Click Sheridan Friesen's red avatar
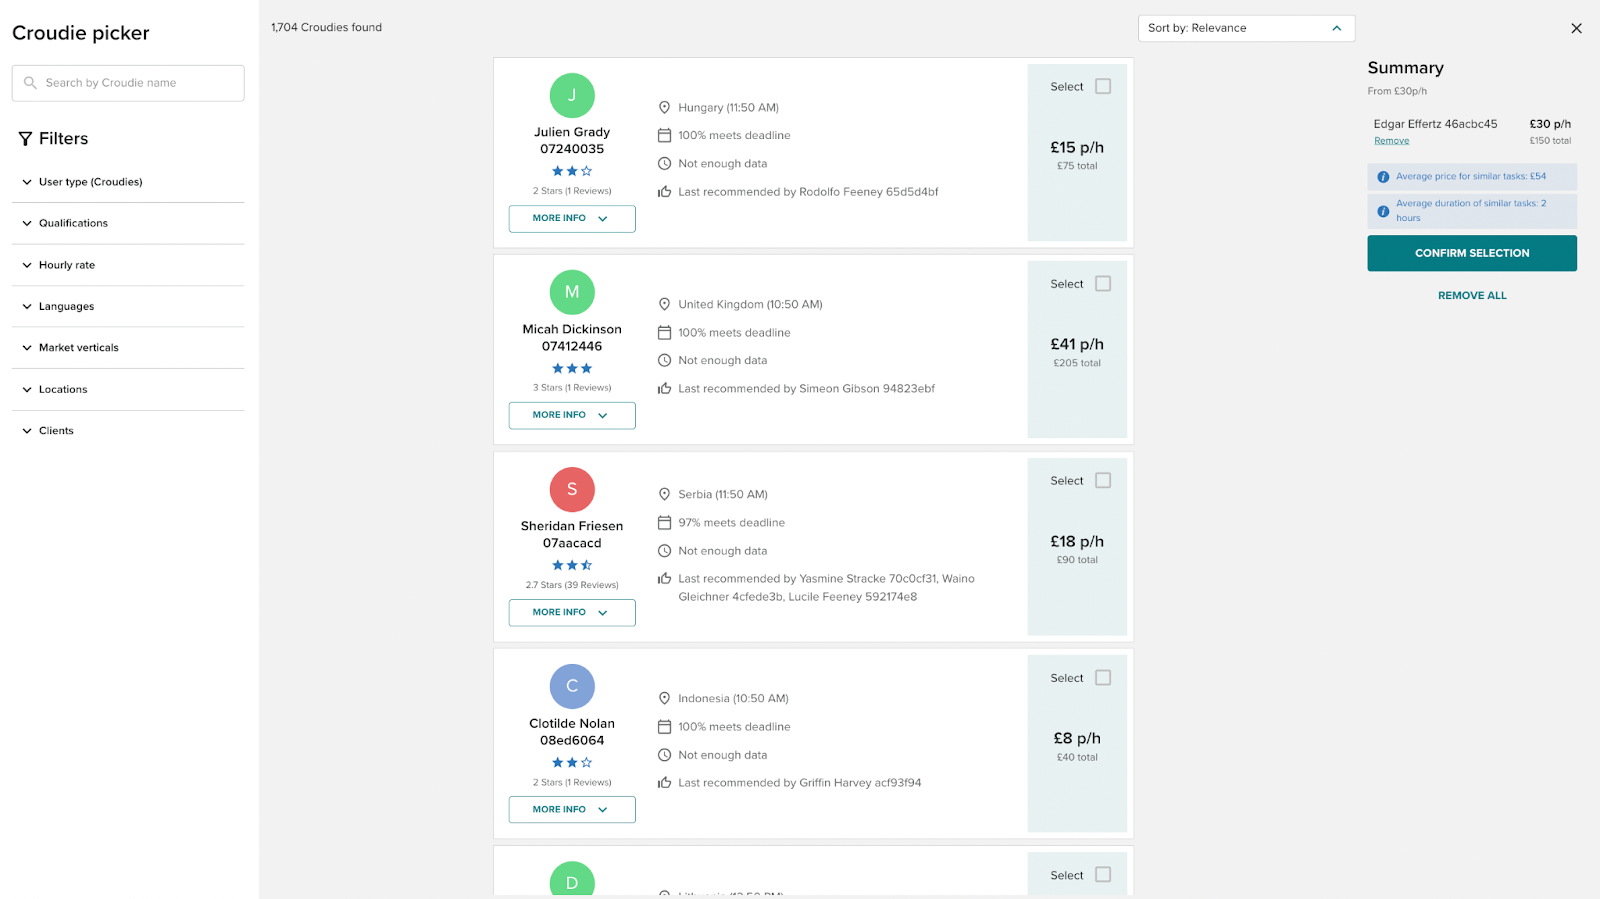The width and height of the screenshot is (1600, 899). tap(572, 489)
